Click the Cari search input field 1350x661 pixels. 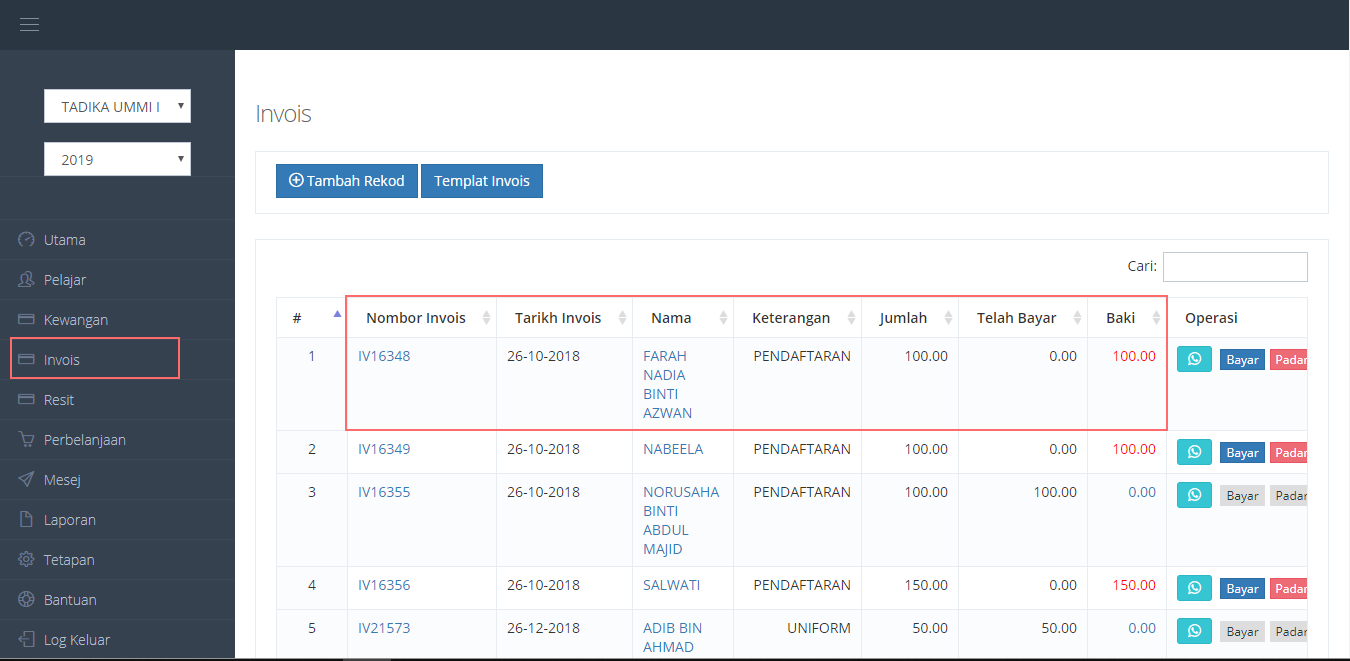pyautogui.click(x=1234, y=267)
